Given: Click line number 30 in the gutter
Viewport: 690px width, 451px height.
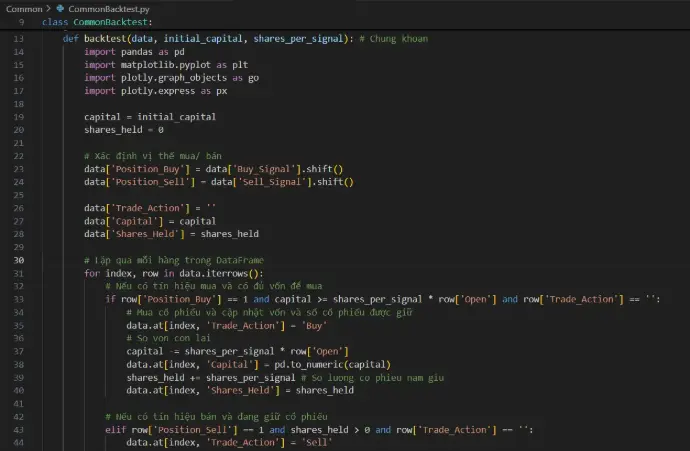Looking at the screenshot, I should click(18, 260).
